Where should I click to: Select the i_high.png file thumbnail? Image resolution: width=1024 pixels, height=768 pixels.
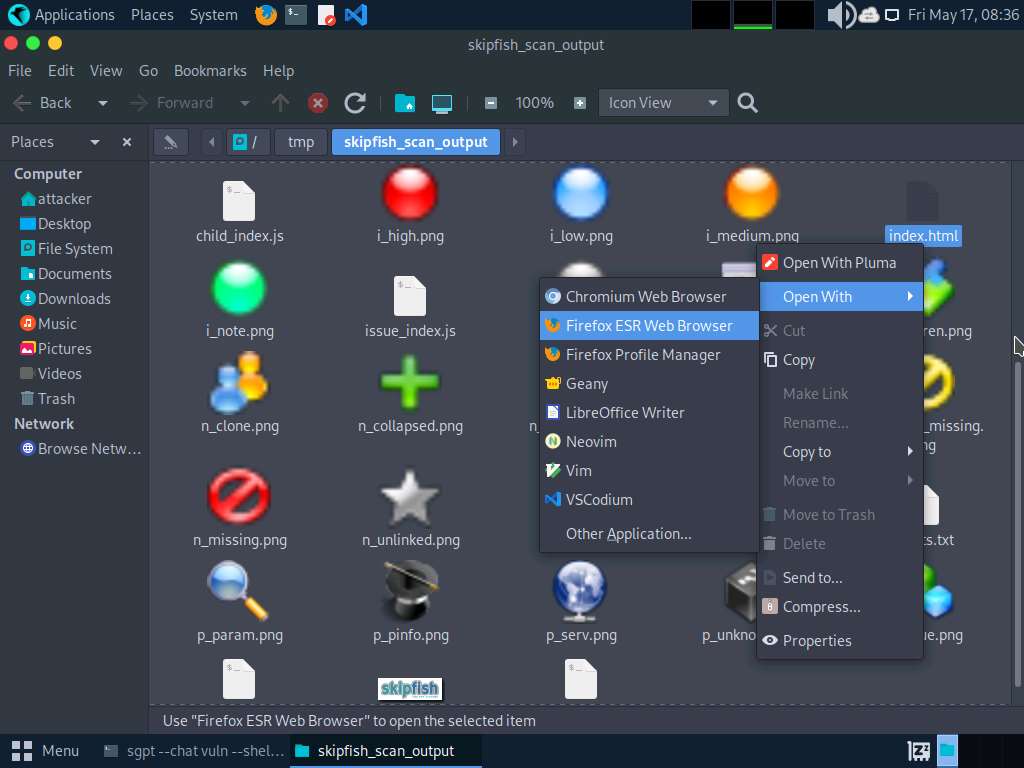coord(410,195)
